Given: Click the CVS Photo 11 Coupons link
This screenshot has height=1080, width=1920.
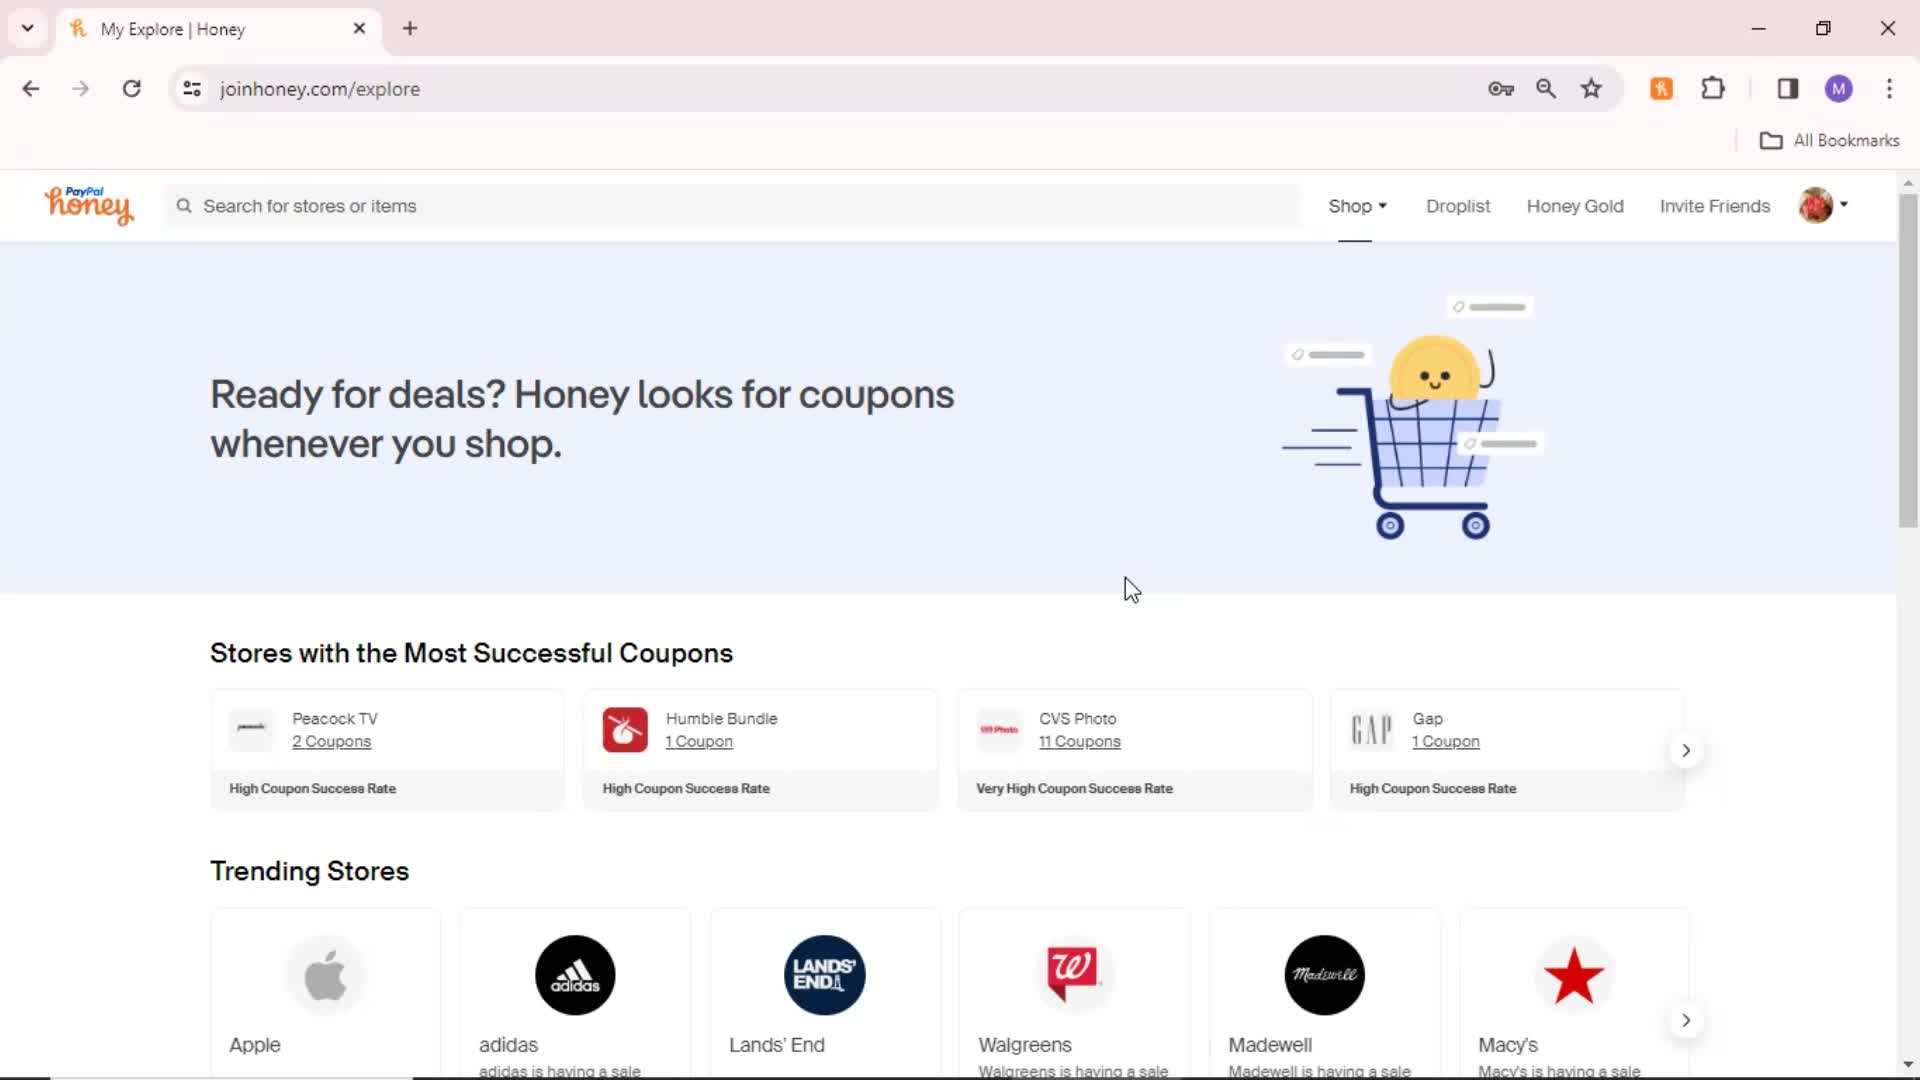Looking at the screenshot, I should pyautogui.click(x=1080, y=742).
